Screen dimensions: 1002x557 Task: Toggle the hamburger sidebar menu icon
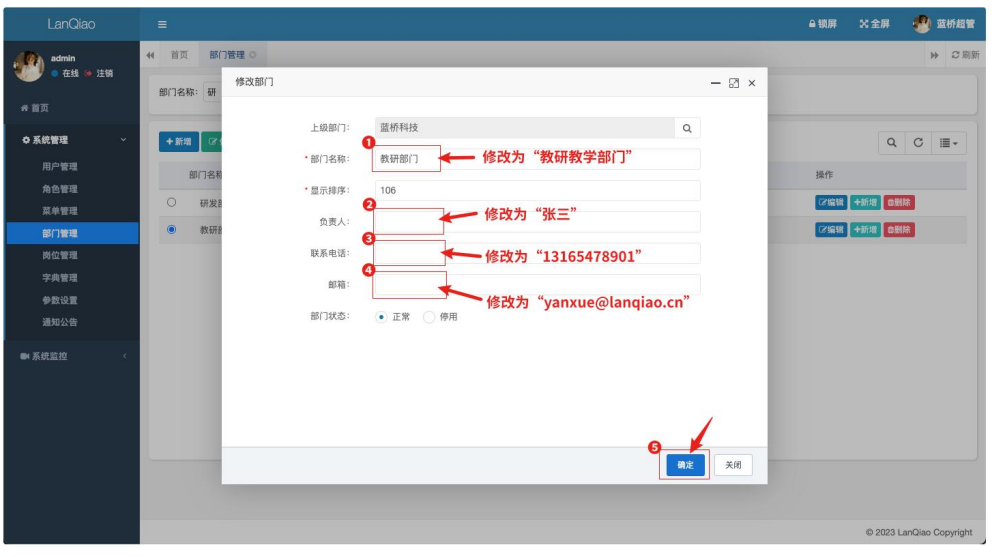[162, 24]
